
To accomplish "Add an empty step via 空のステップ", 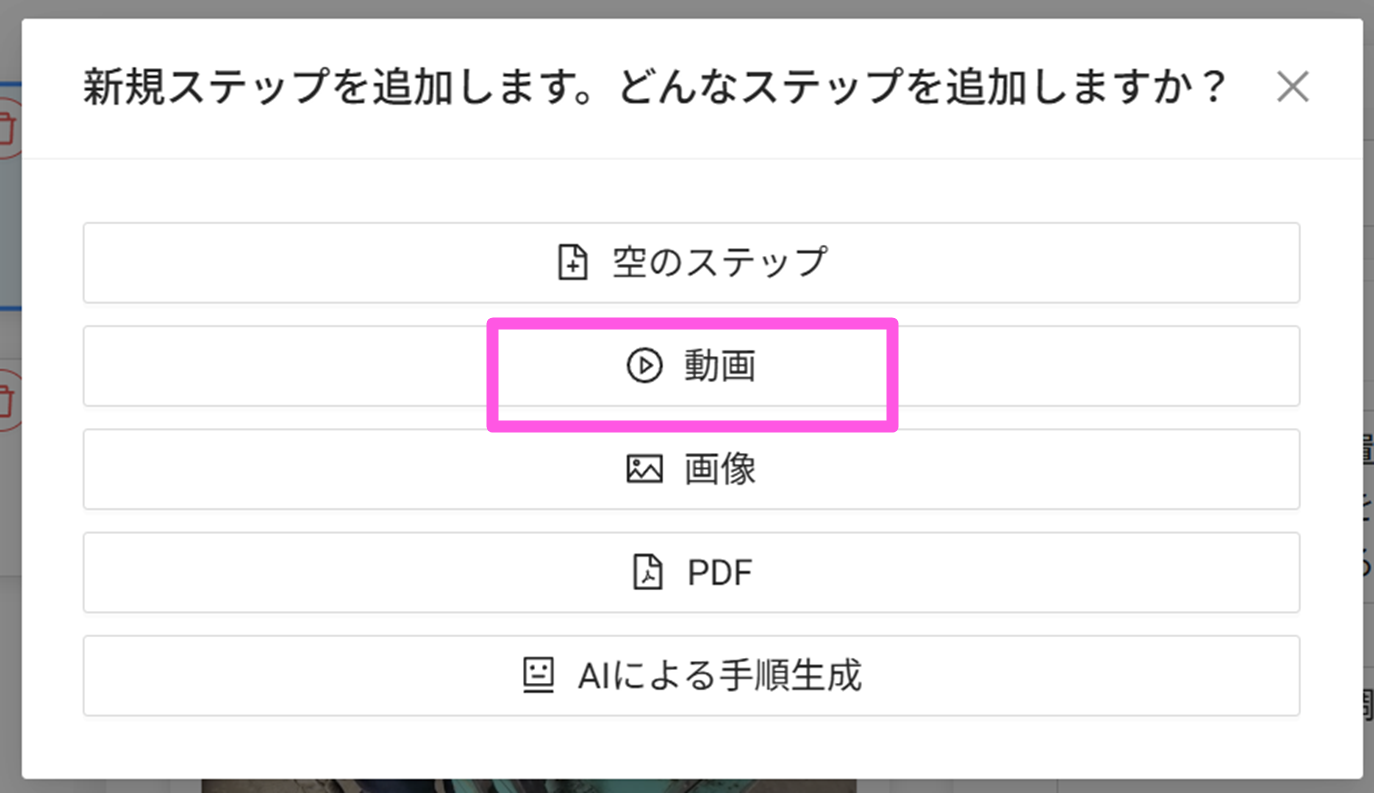I will (x=720, y=263).
